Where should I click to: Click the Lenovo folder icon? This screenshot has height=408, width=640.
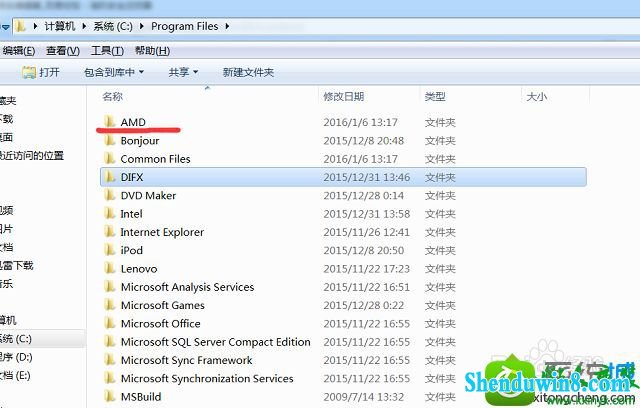click(109, 268)
